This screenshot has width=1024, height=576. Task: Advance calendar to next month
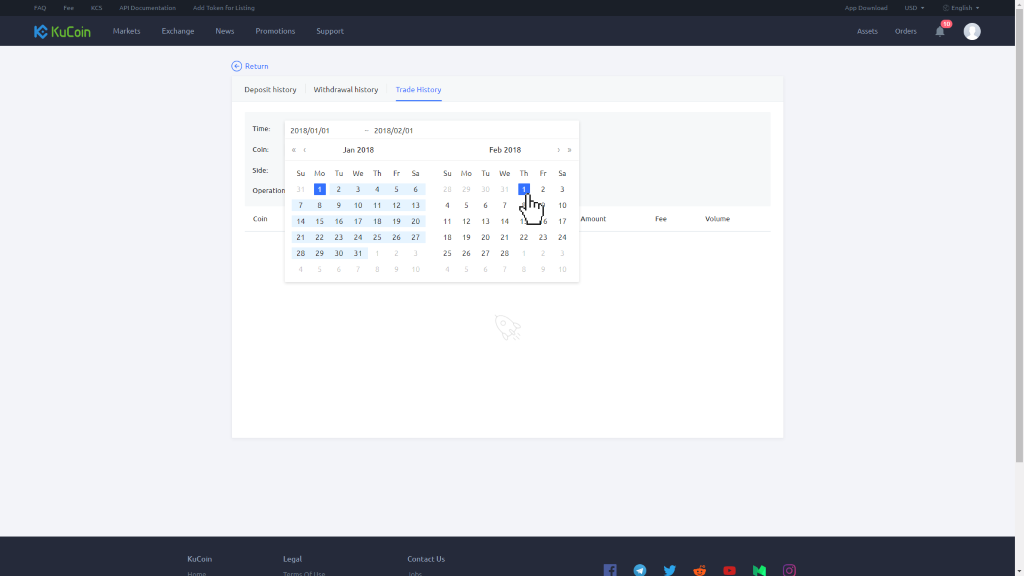558,150
